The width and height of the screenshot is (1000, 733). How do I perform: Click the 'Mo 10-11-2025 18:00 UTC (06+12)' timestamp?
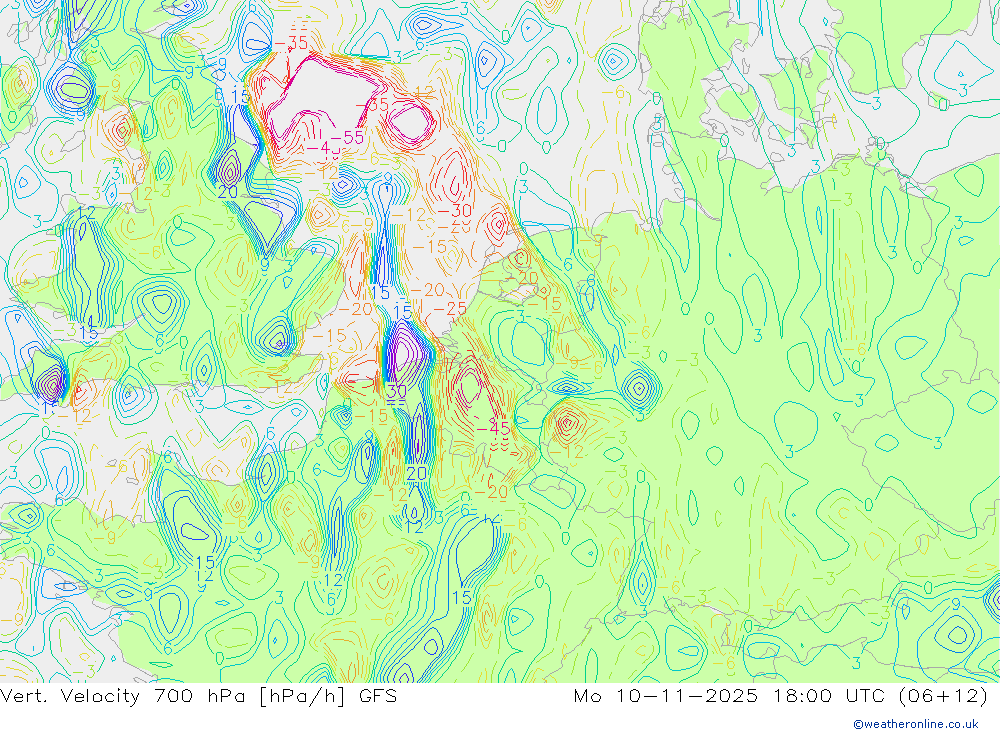click(x=781, y=696)
